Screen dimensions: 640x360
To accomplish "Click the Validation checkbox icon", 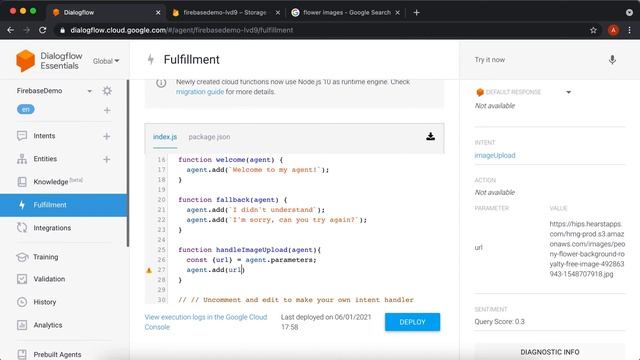I will tap(22, 279).
